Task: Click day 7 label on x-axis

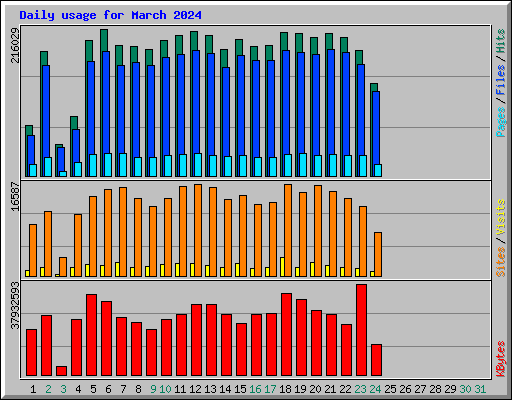Action: click(123, 389)
